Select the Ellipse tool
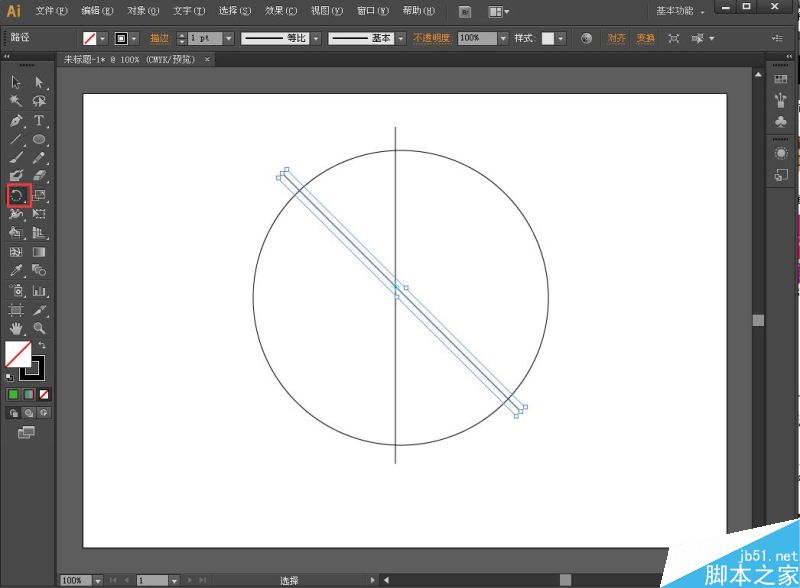This screenshot has height=588, width=800. [39, 139]
